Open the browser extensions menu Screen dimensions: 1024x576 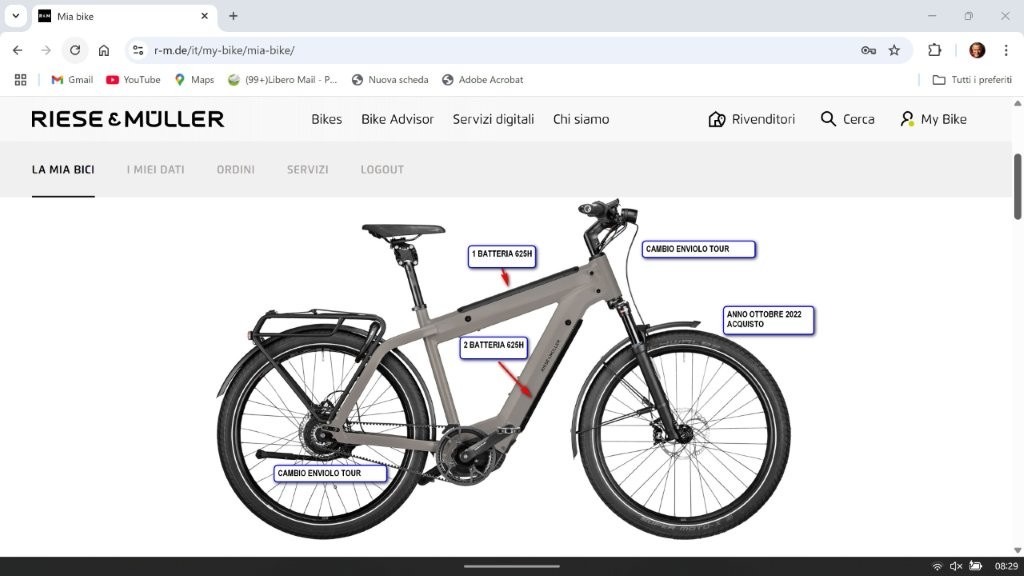(x=935, y=50)
